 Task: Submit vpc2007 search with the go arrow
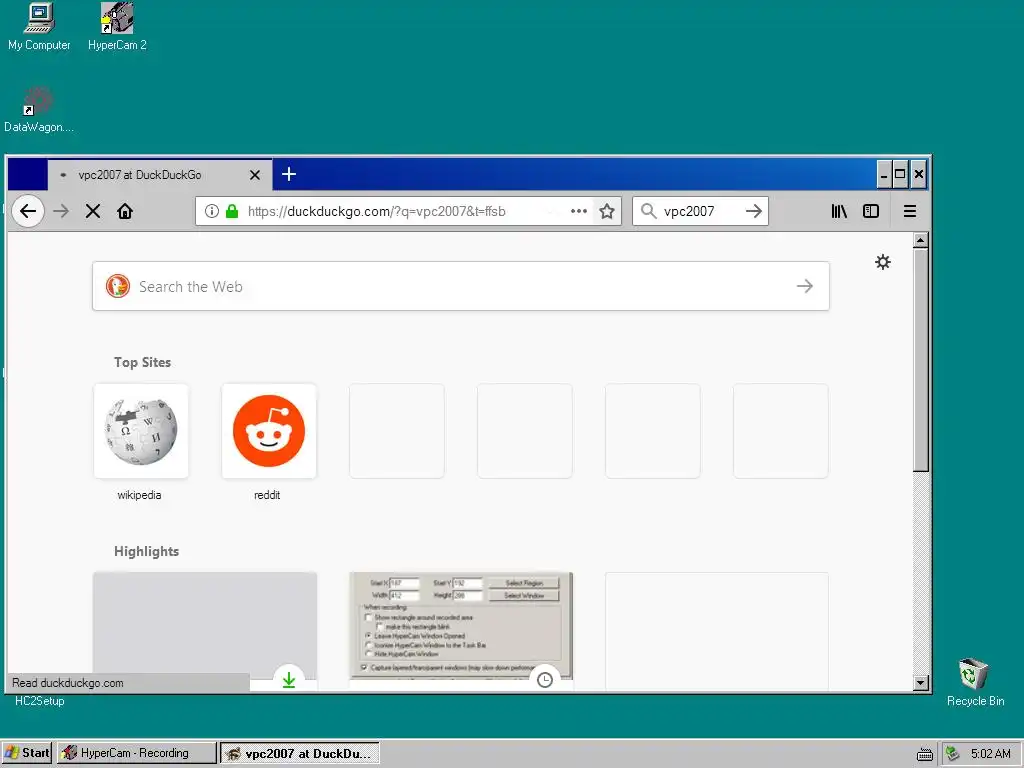754,211
